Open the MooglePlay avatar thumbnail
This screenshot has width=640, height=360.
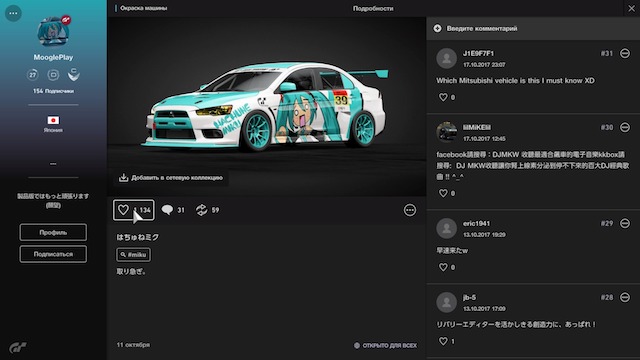click(x=53, y=31)
